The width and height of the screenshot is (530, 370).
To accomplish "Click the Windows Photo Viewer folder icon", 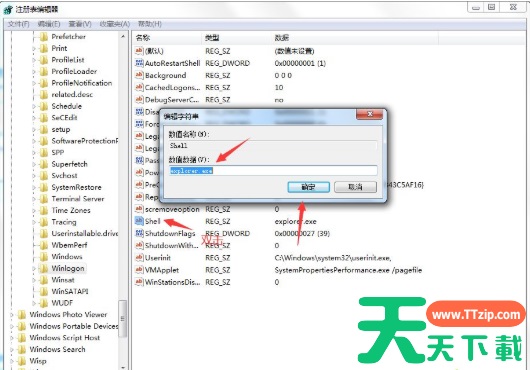I will [22, 315].
